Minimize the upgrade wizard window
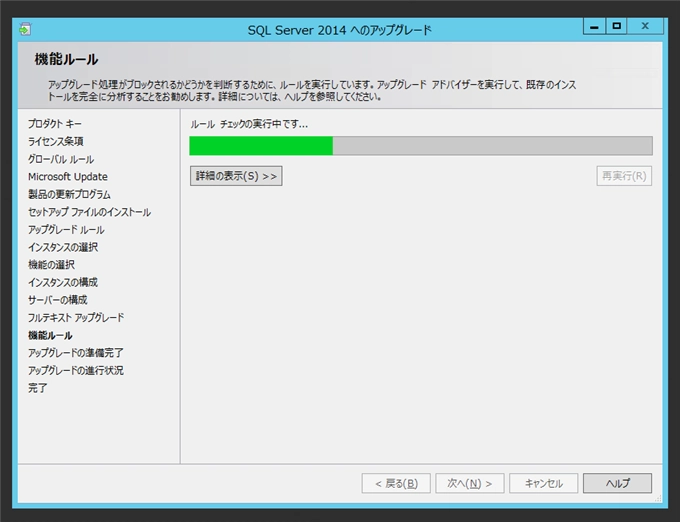The image size is (680, 522). click(595, 26)
